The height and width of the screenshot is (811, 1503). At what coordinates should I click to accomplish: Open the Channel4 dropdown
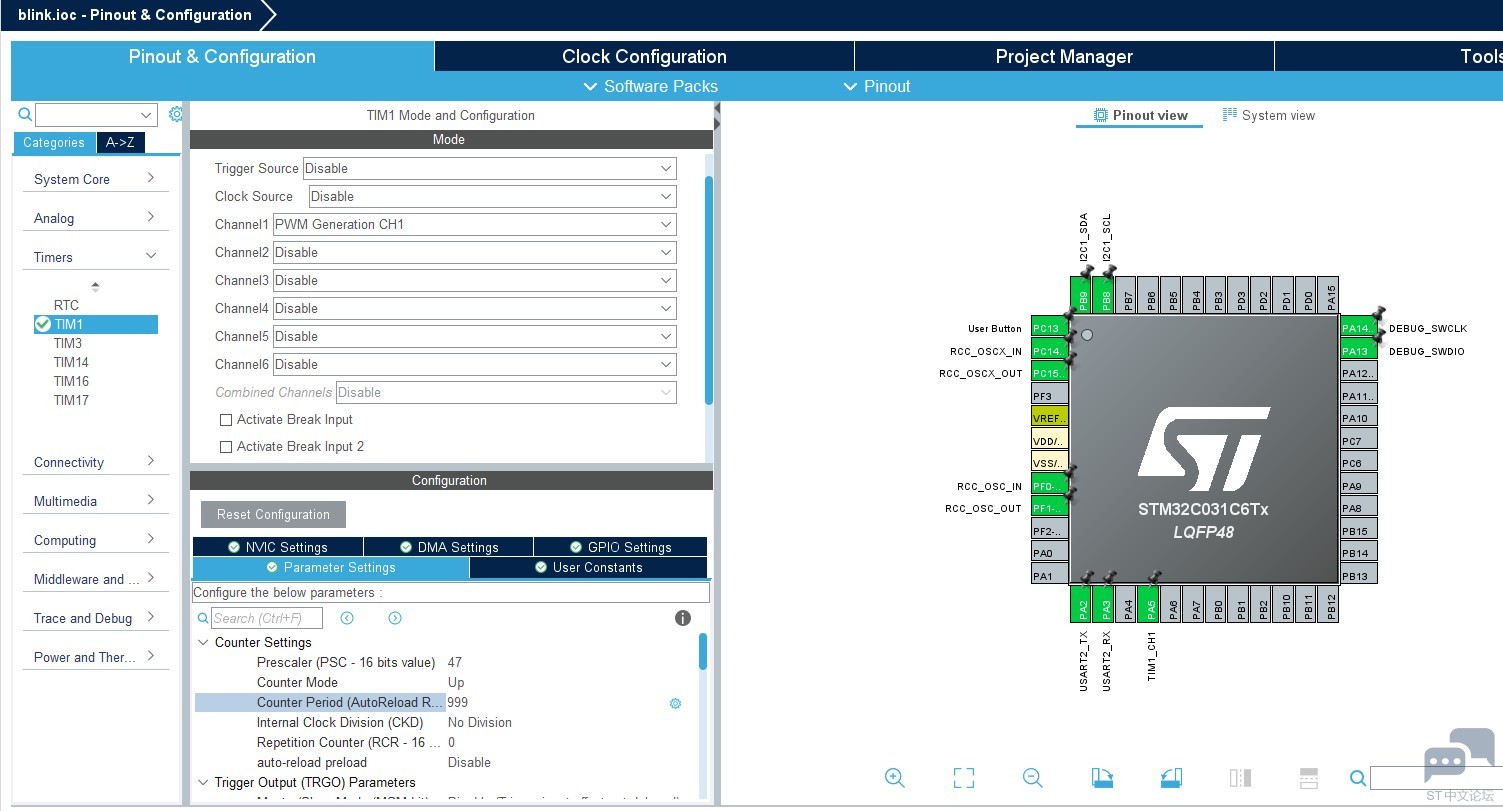(475, 309)
